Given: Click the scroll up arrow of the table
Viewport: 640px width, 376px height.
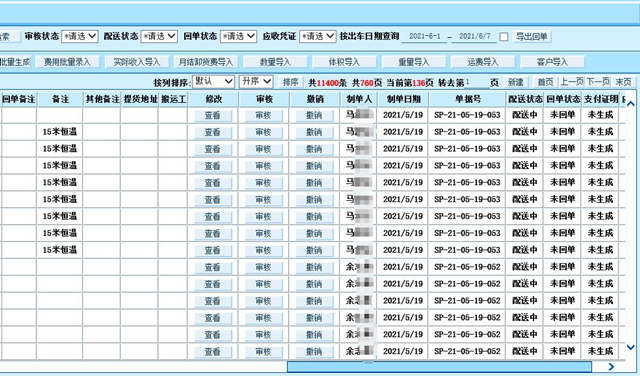Looking at the screenshot, I should tap(631, 104).
